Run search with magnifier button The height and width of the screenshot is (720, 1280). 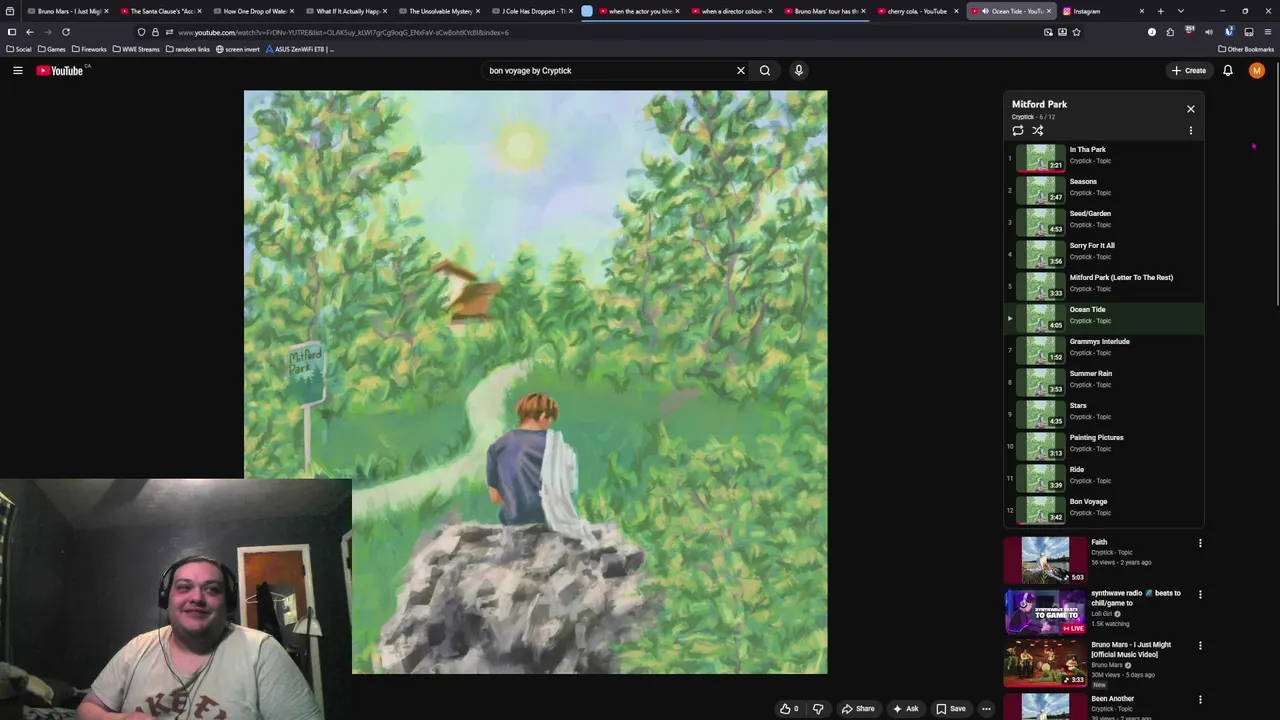coord(765,70)
